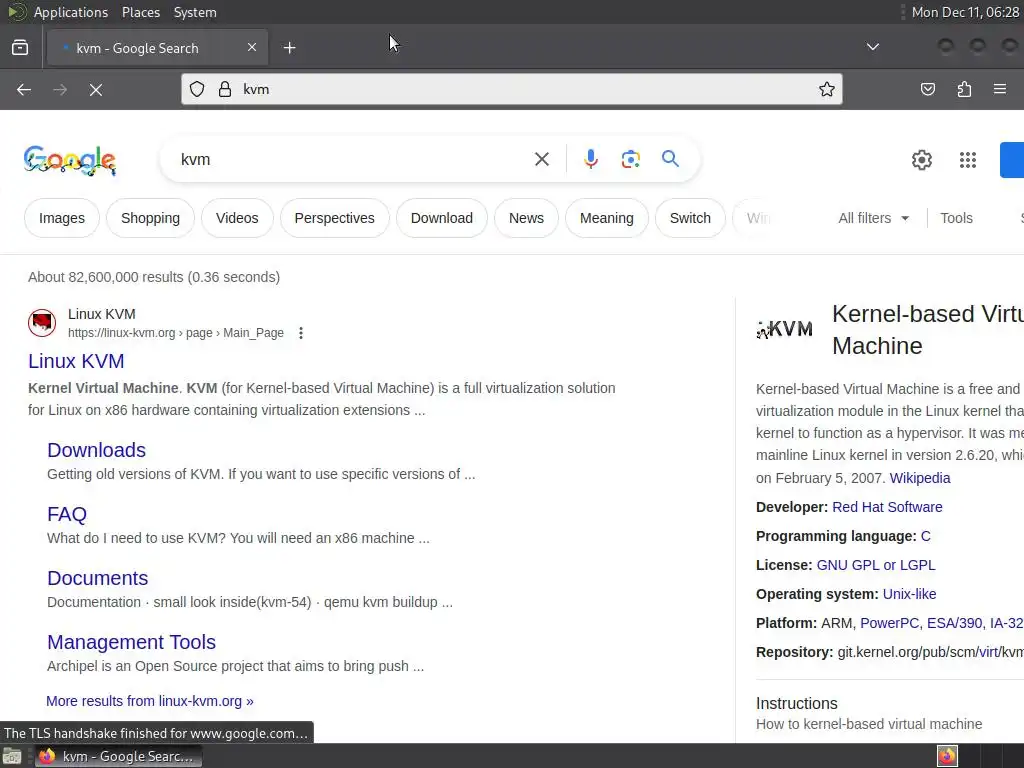Viewport: 1024px width, 768px height.
Task: Open the System menu
Action: click(195, 12)
